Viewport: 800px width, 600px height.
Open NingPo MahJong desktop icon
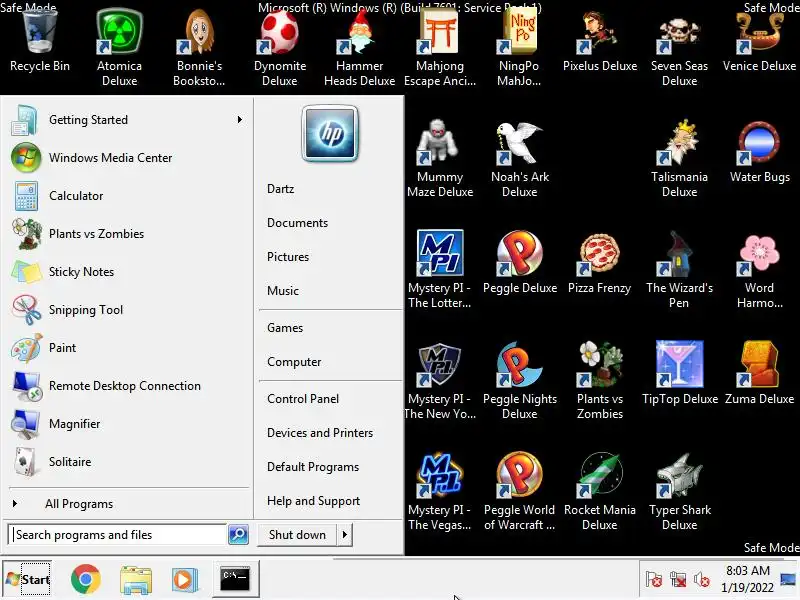pos(519,48)
